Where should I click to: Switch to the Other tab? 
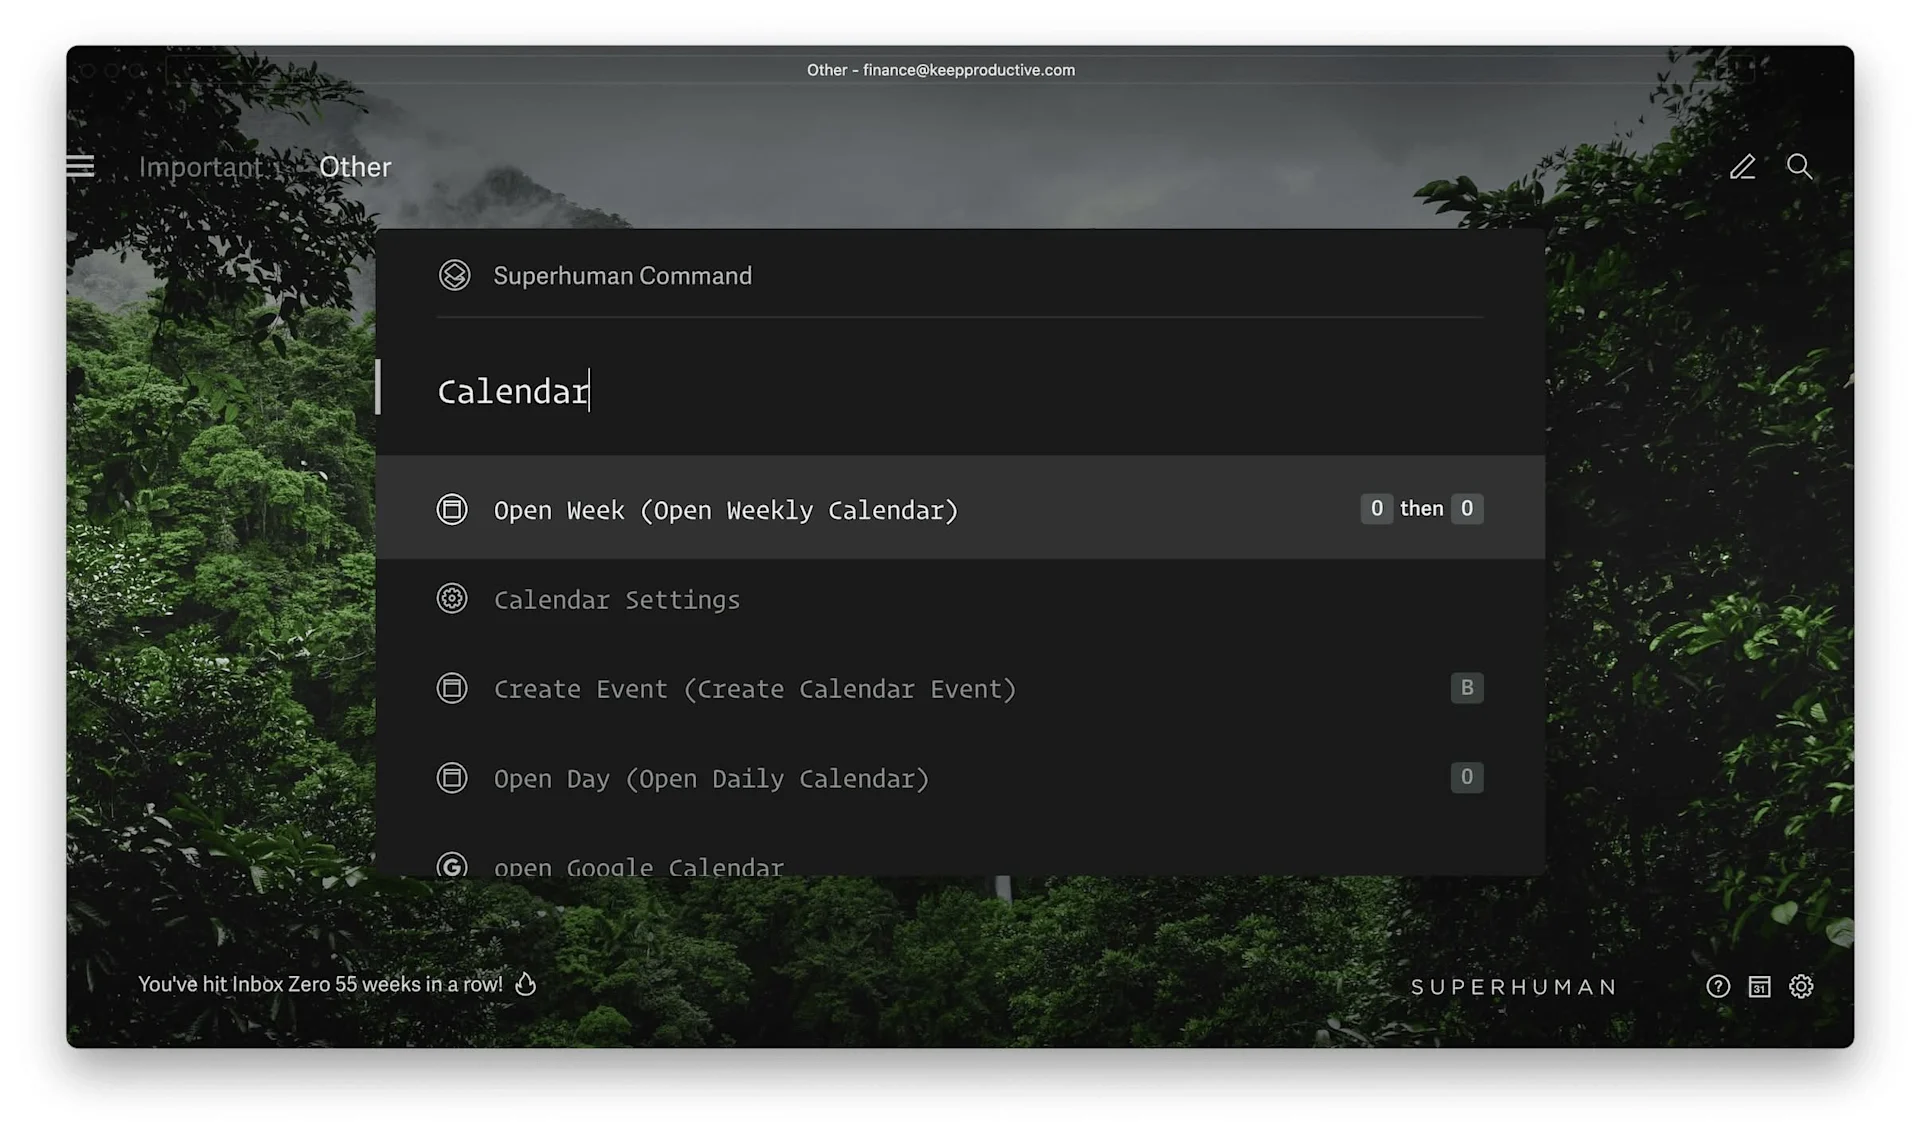tap(355, 167)
